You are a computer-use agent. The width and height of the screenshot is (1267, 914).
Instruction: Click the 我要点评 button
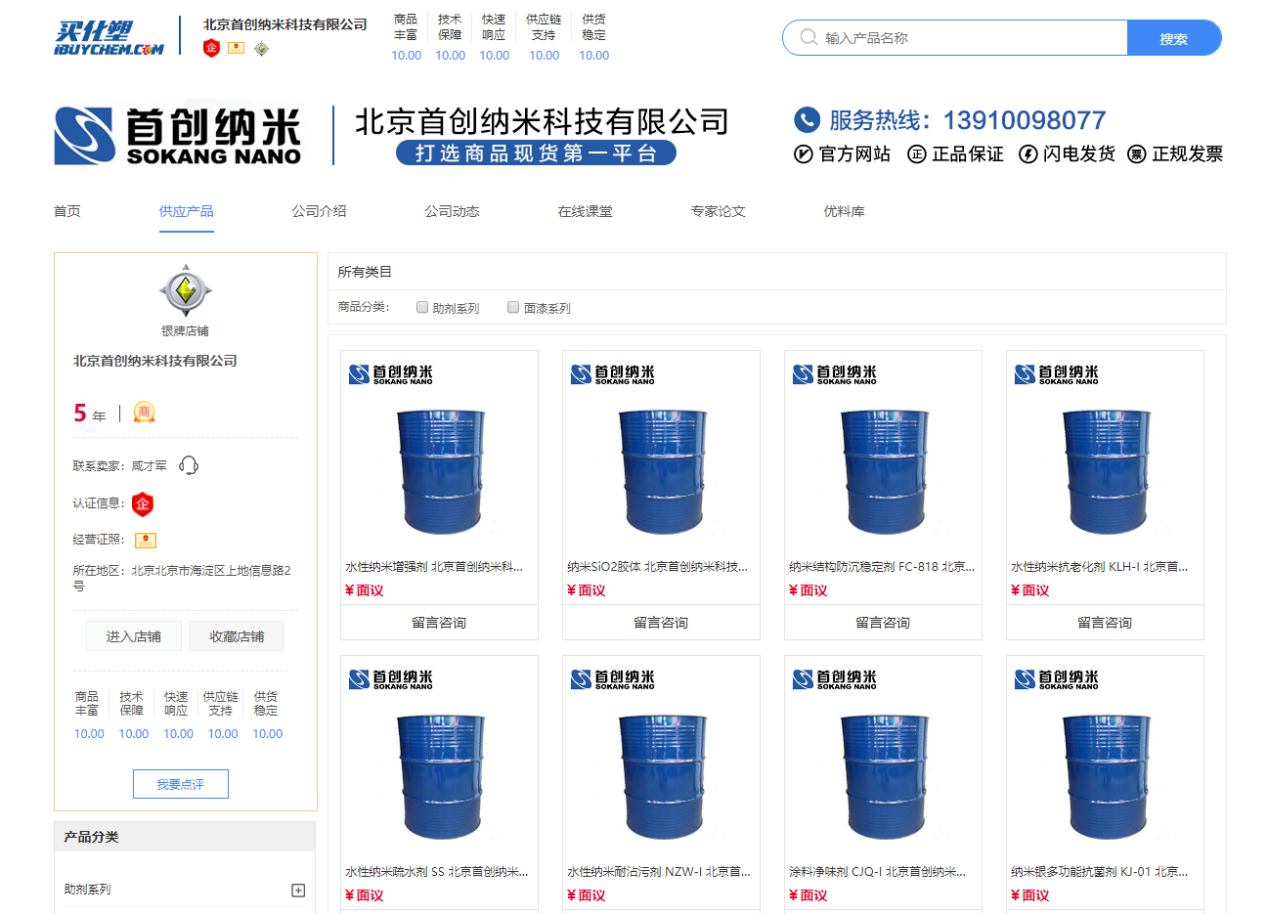click(180, 784)
